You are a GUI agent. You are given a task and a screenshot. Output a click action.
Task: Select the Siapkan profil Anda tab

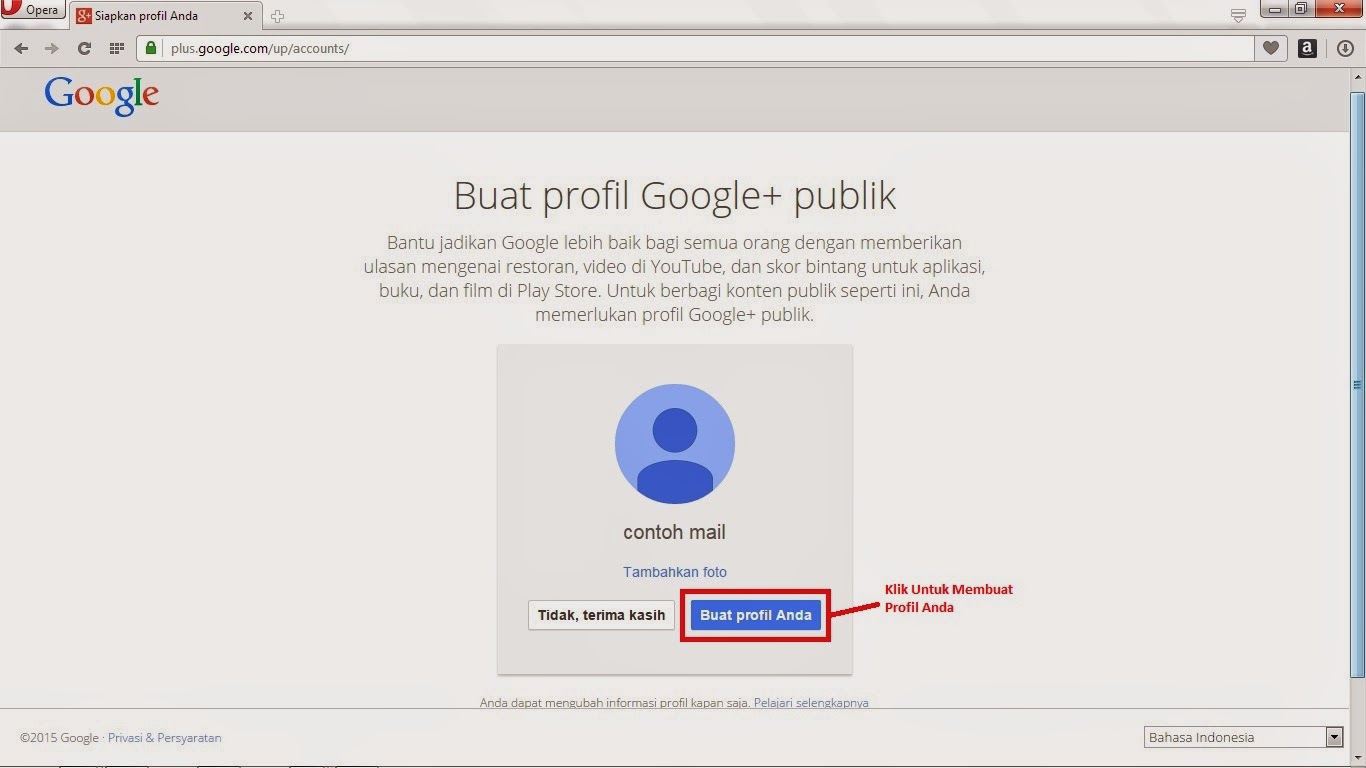pyautogui.click(x=166, y=16)
